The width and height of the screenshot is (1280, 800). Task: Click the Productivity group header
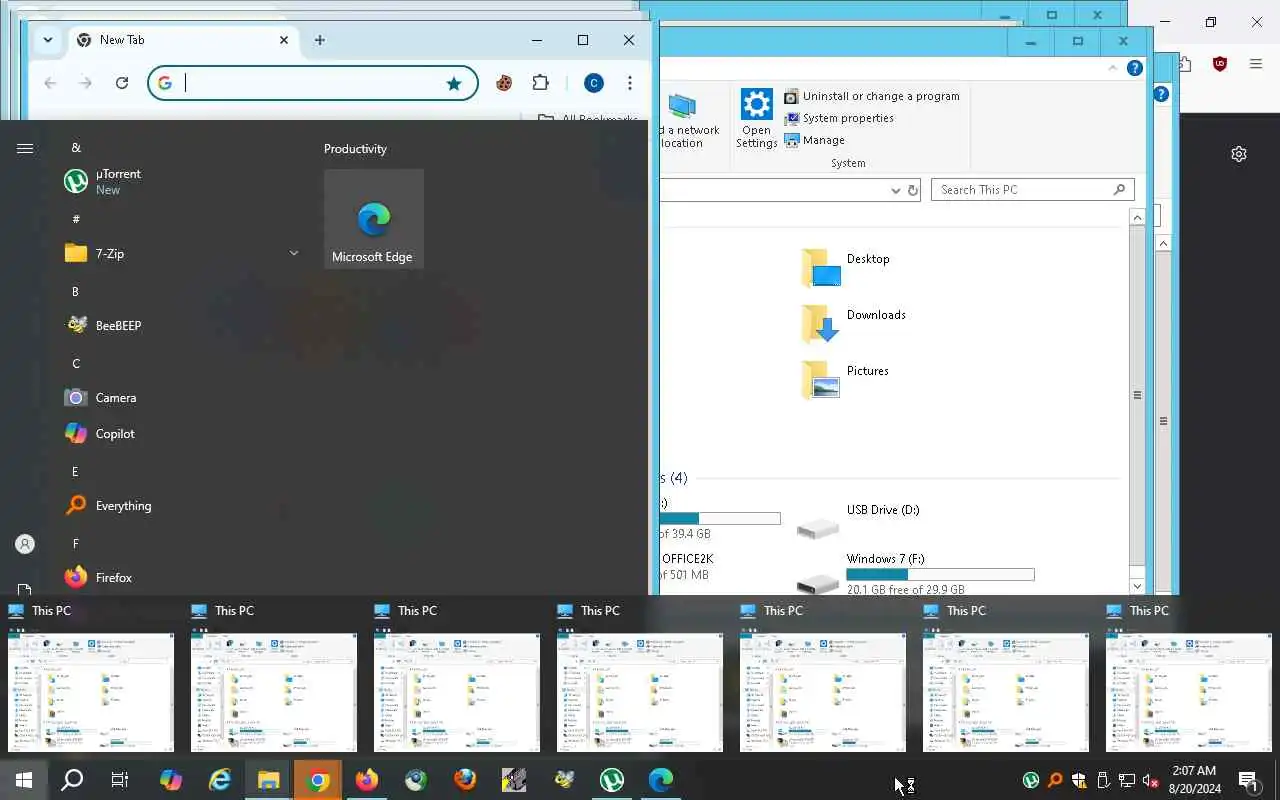(355, 149)
